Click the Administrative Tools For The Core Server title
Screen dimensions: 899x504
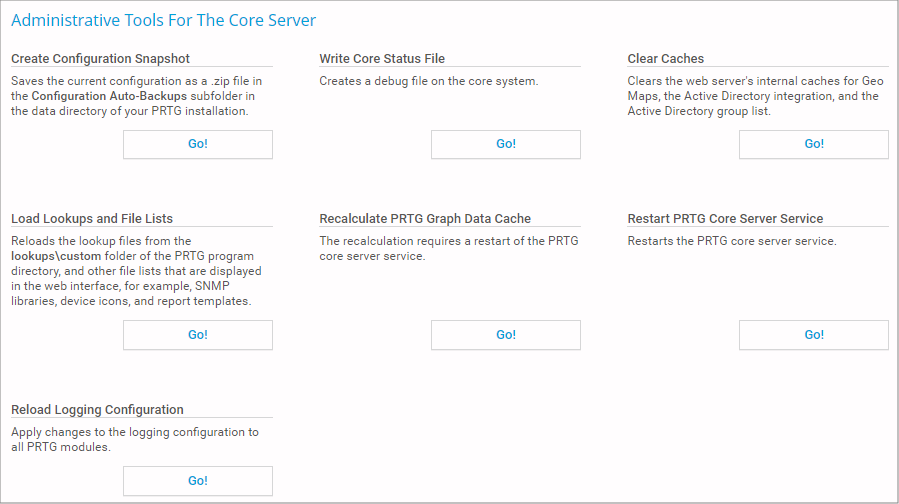[x=164, y=20]
